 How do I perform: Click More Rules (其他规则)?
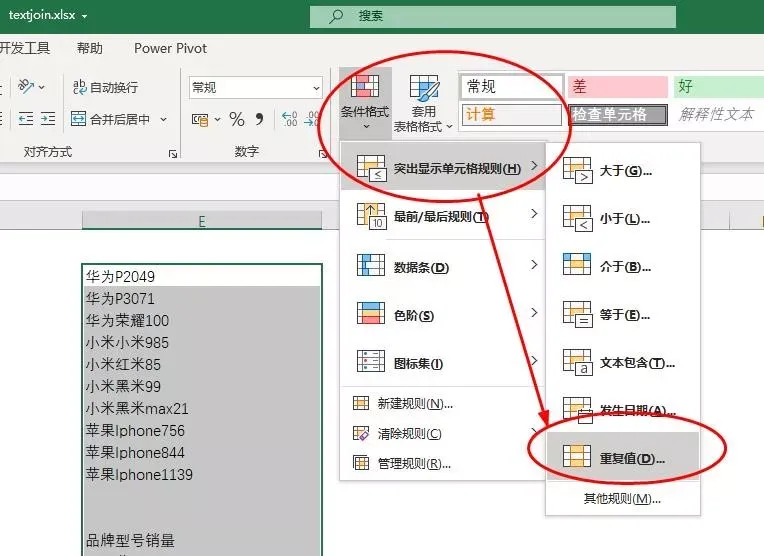[622, 498]
